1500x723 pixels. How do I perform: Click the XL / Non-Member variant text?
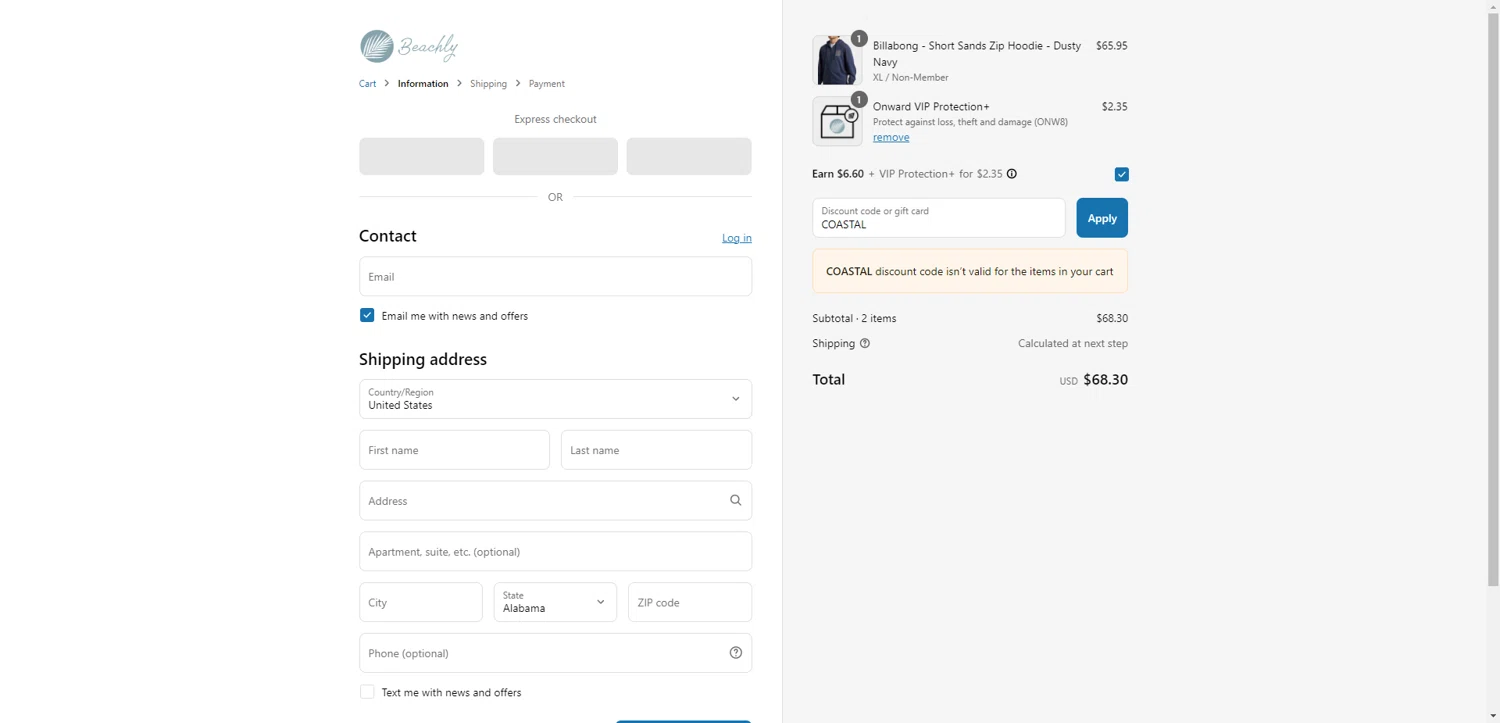[911, 77]
